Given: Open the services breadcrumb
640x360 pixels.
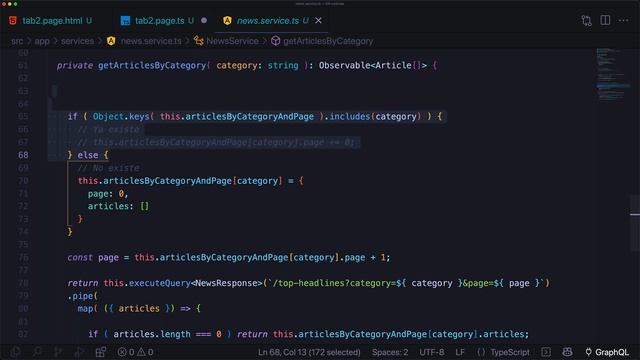Looking at the screenshot, I should pyautogui.click(x=78, y=41).
